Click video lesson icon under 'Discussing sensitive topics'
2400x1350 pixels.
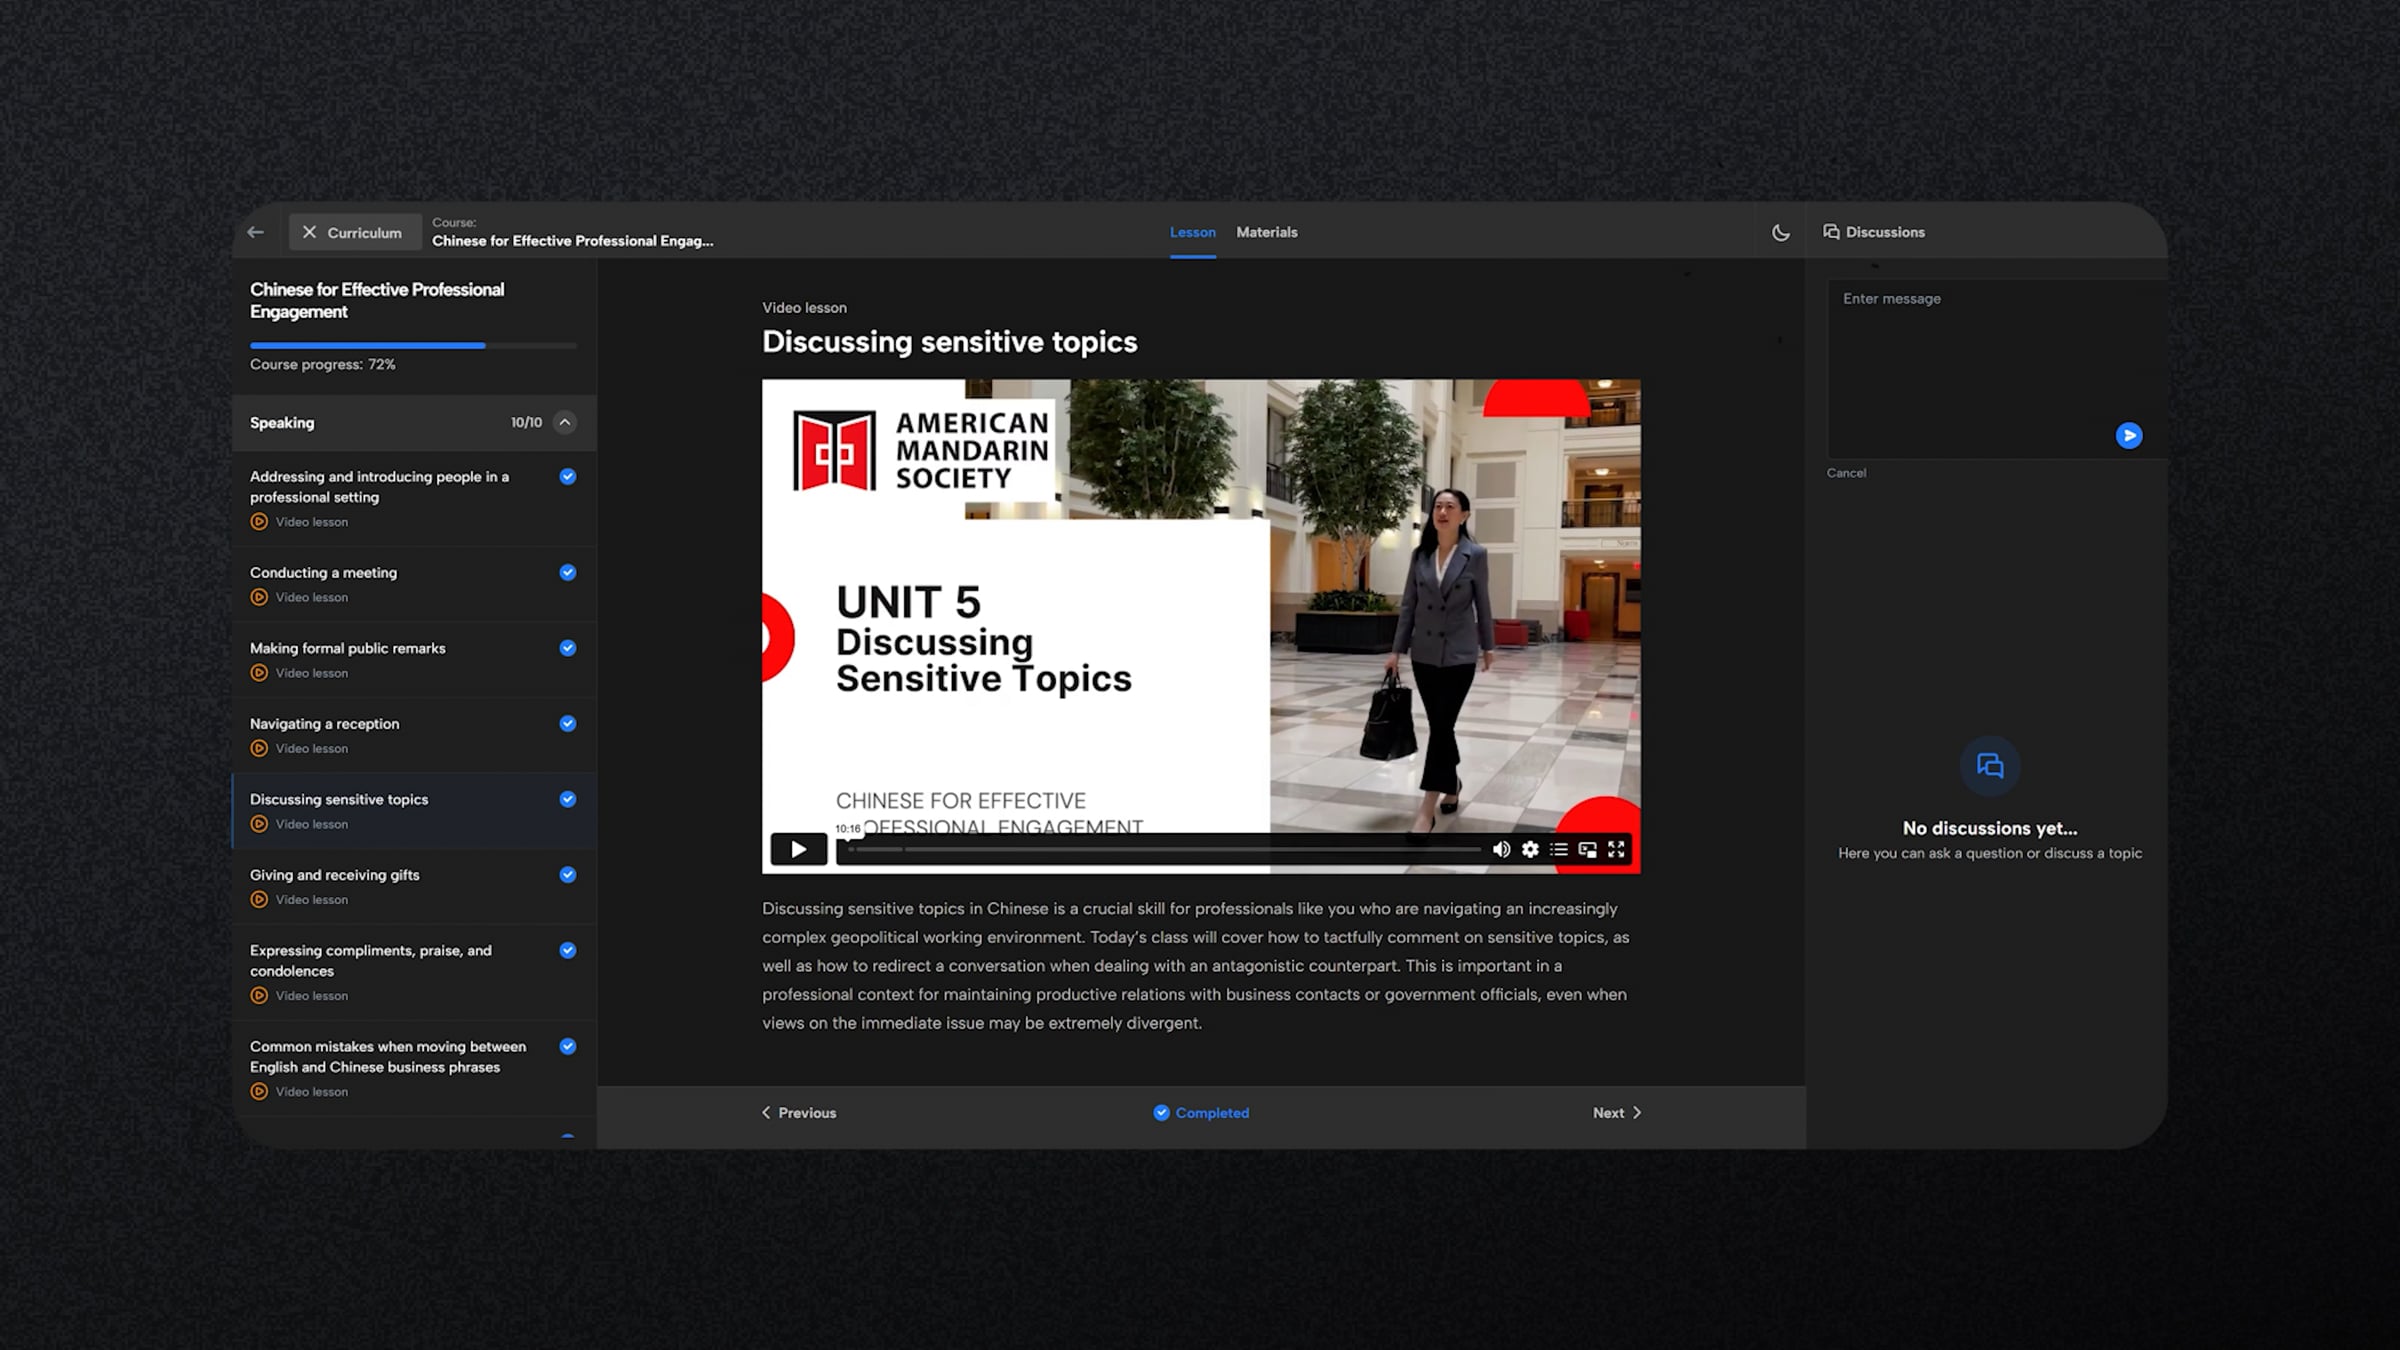pos(259,824)
